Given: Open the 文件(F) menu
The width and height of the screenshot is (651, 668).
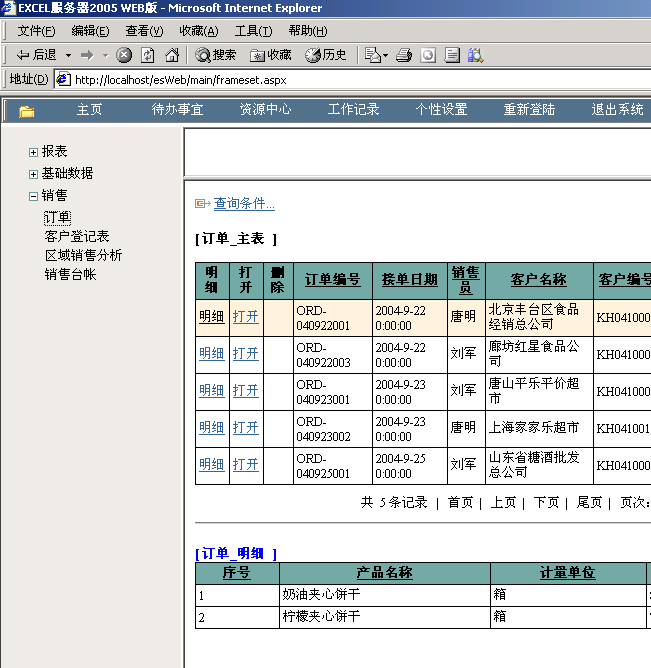Looking at the screenshot, I should coord(37,31).
